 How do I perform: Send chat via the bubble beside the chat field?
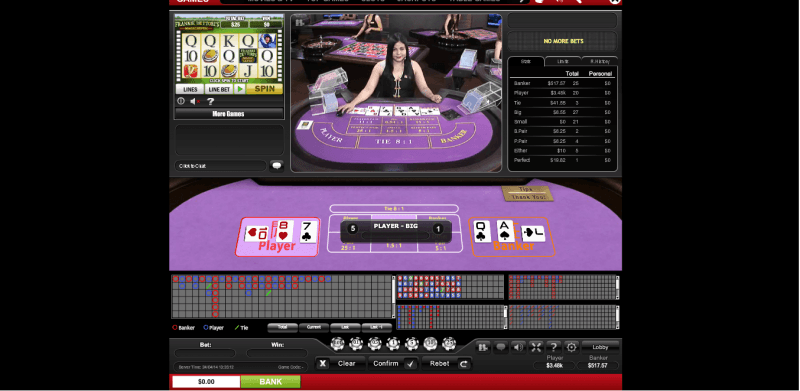click(276, 165)
